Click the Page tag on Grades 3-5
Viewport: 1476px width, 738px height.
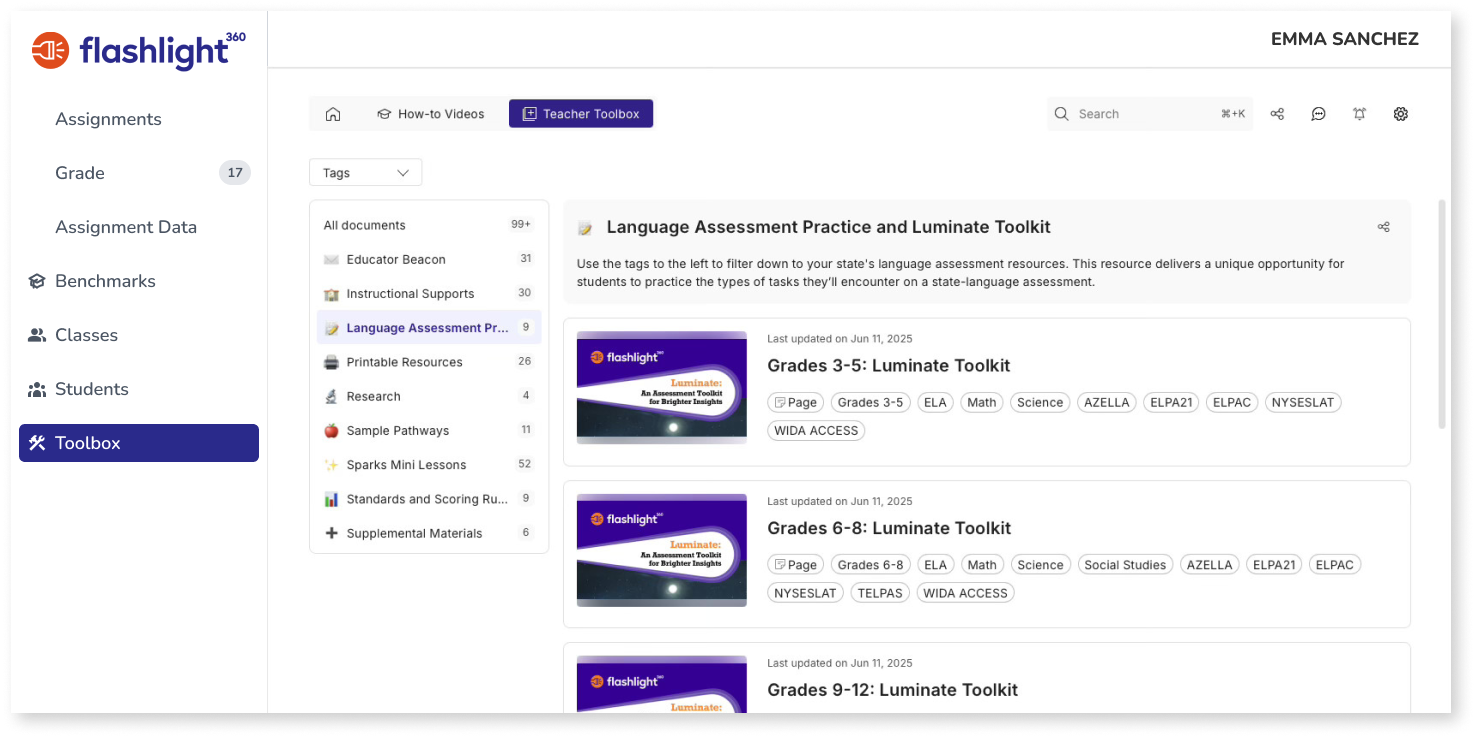[795, 403]
